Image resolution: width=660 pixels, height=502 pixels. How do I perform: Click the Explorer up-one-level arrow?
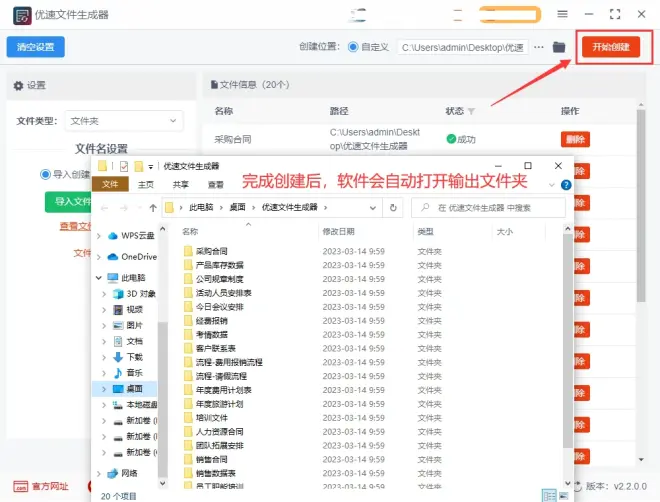click(x=153, y=208)
